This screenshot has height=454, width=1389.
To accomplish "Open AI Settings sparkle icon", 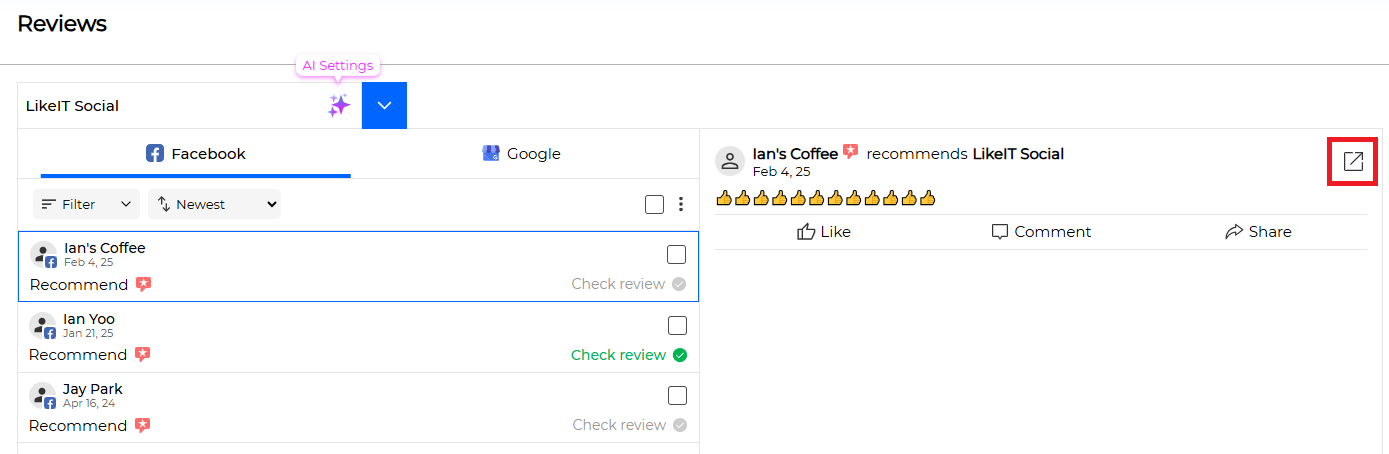I will click(x=339, y=105).
